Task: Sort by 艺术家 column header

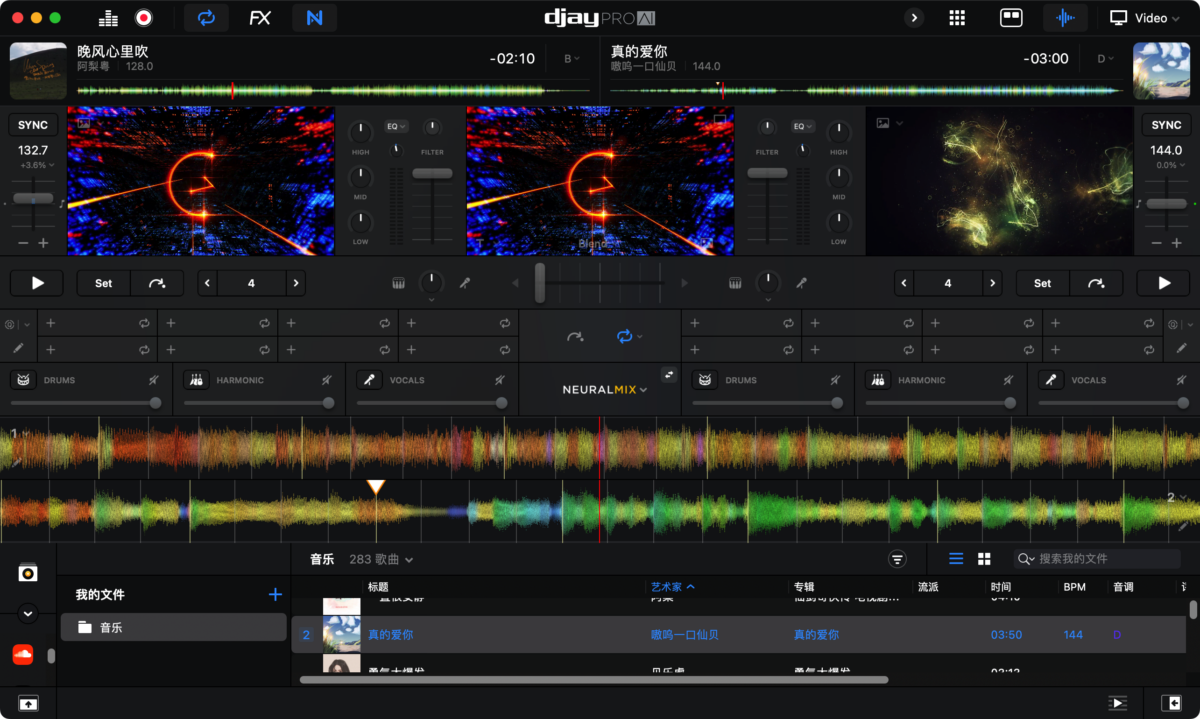Action: [x=673, y=587]
